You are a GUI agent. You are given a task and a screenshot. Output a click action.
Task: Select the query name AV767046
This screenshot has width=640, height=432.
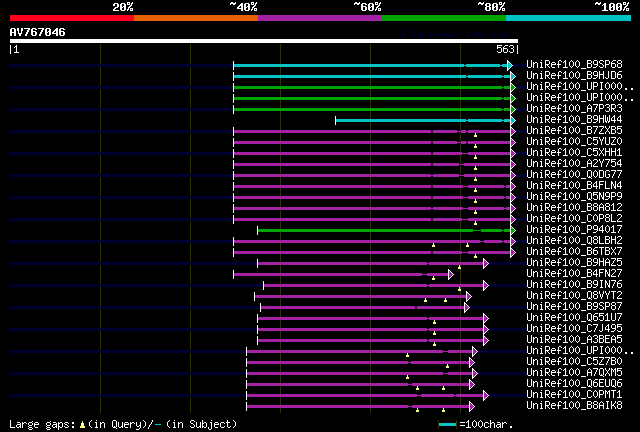point(38,32)
